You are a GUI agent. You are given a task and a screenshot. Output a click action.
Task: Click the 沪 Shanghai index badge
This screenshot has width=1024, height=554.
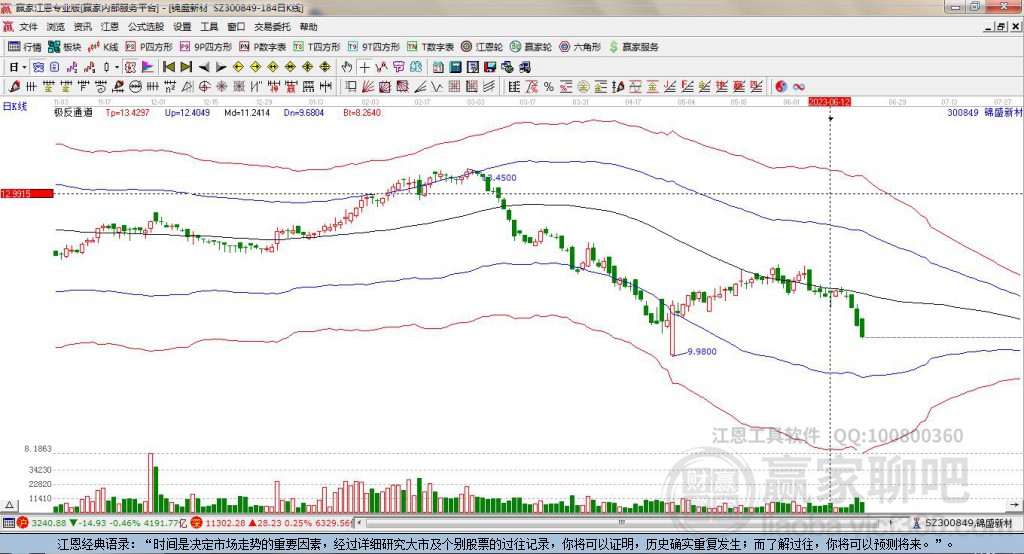click(x=23, y=523)
